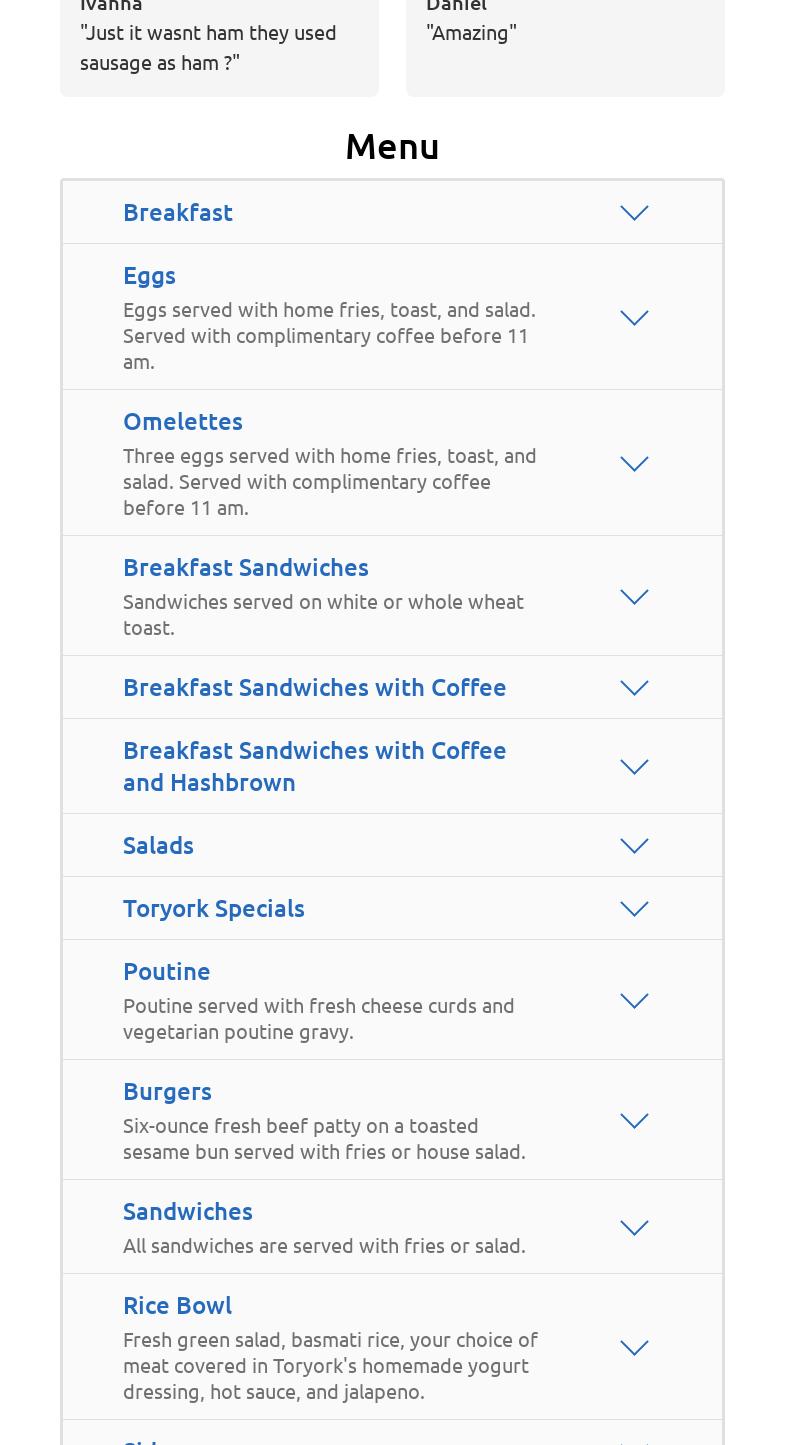Open the Omelettes category title
Image resolution: width=785 pixels, height=1445 pixels.
(x=183, y=421)
